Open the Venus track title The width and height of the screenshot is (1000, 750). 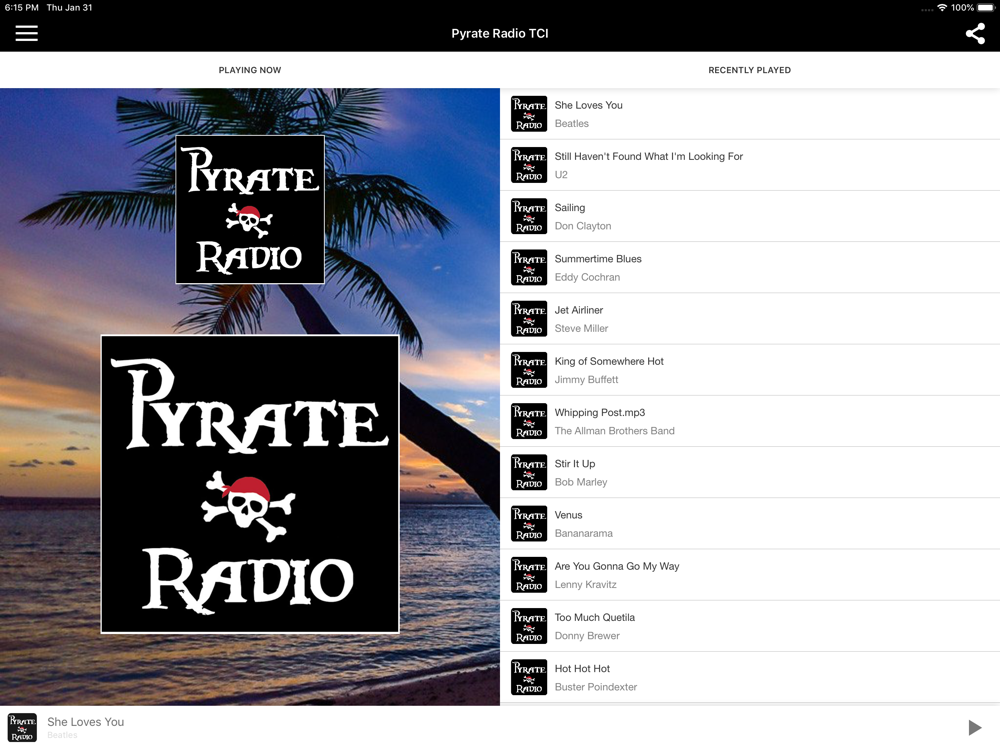pyautogui.click(x=568, y=515)
